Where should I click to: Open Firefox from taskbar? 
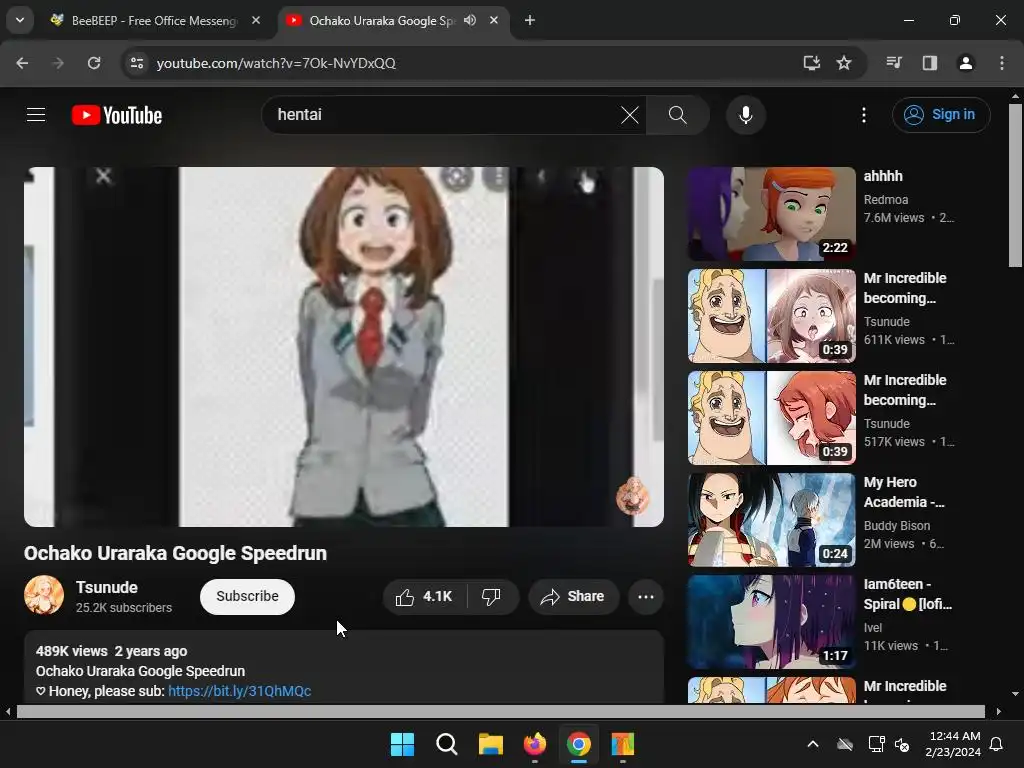(534, 744)
